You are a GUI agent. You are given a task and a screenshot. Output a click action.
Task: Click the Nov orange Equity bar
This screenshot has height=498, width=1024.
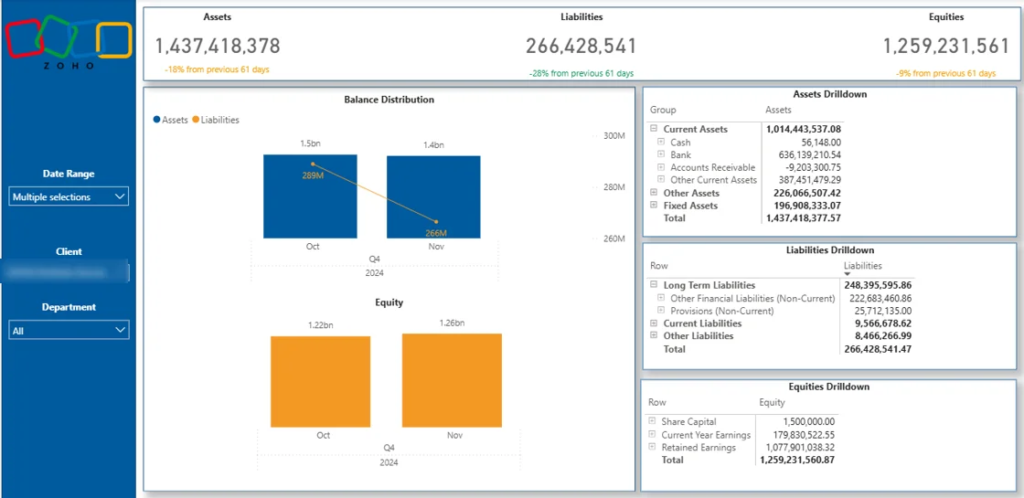[x=452, y=381]
